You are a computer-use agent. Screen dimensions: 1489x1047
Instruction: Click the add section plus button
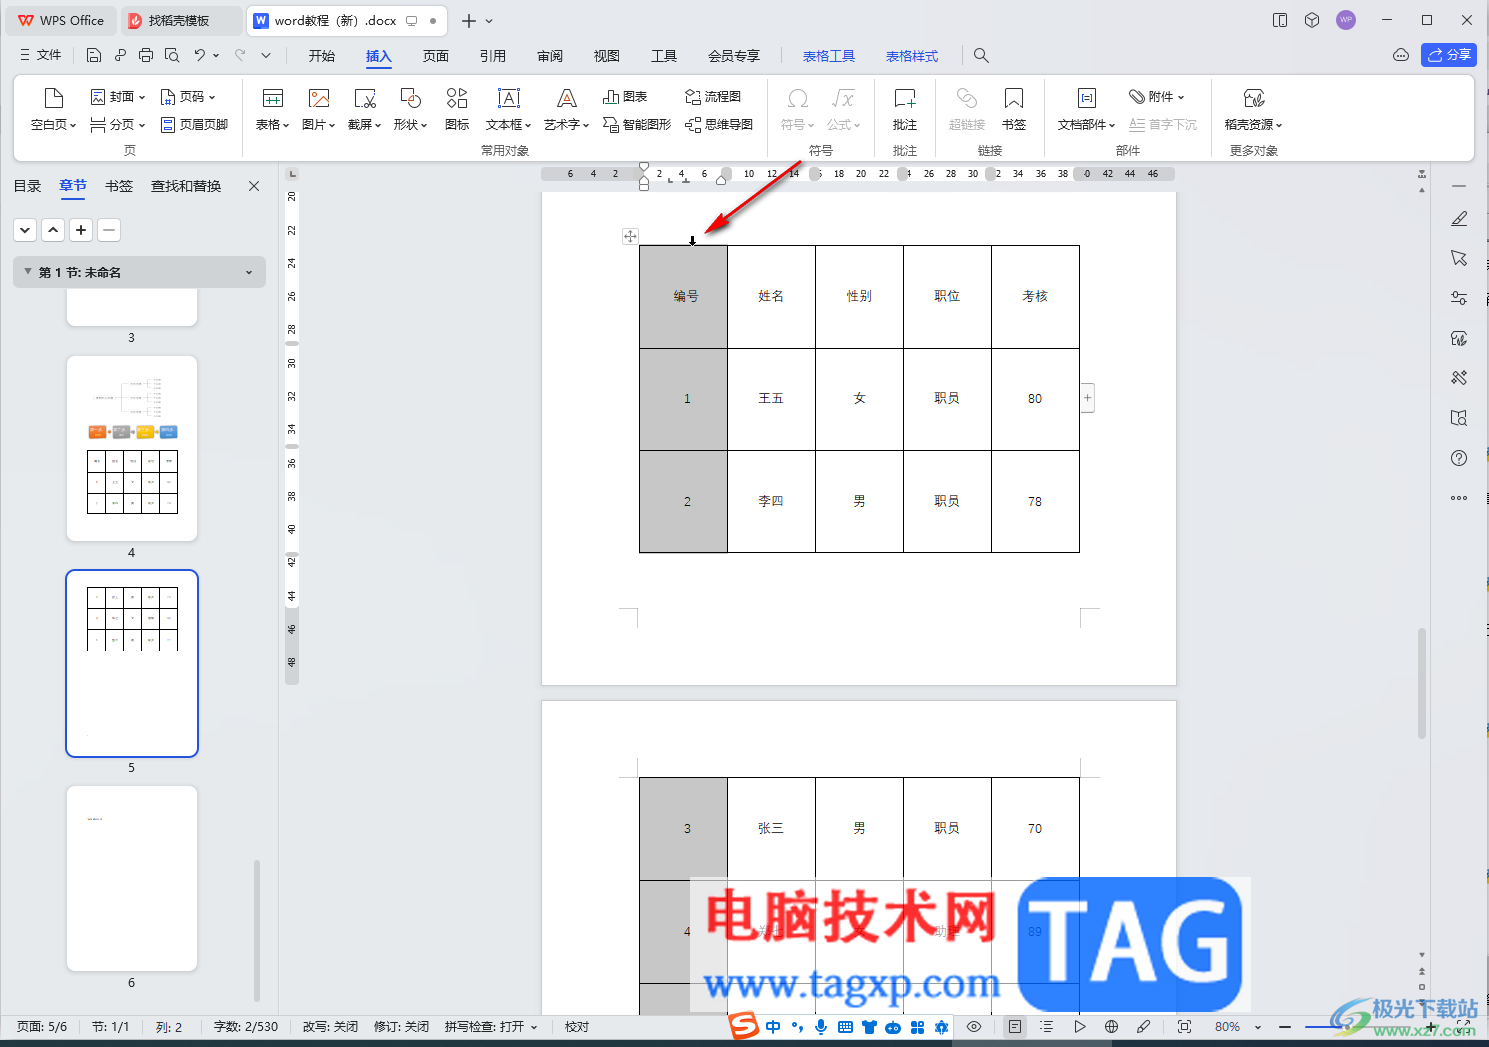click(x=81, y=230)
